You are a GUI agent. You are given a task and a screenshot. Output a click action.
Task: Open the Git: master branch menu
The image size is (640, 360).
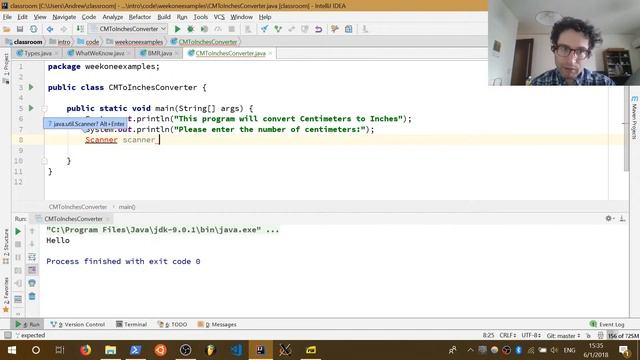tap(563, 336)
